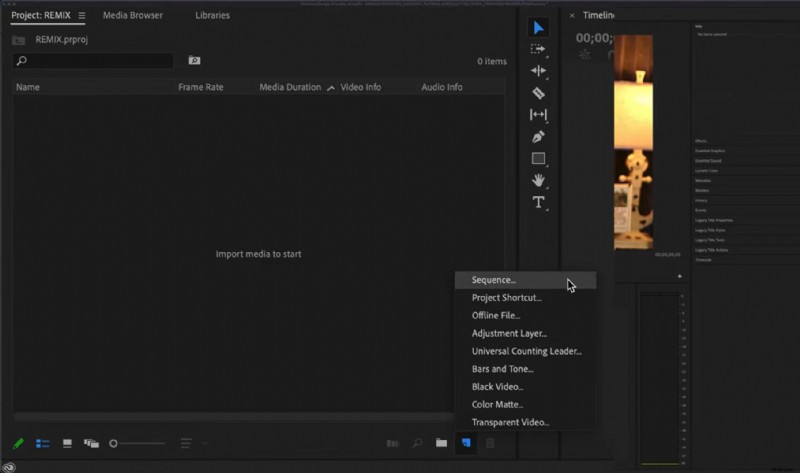The image size is (800, 473).
Task: Select the Hand tool
Action: pos(538,181)
